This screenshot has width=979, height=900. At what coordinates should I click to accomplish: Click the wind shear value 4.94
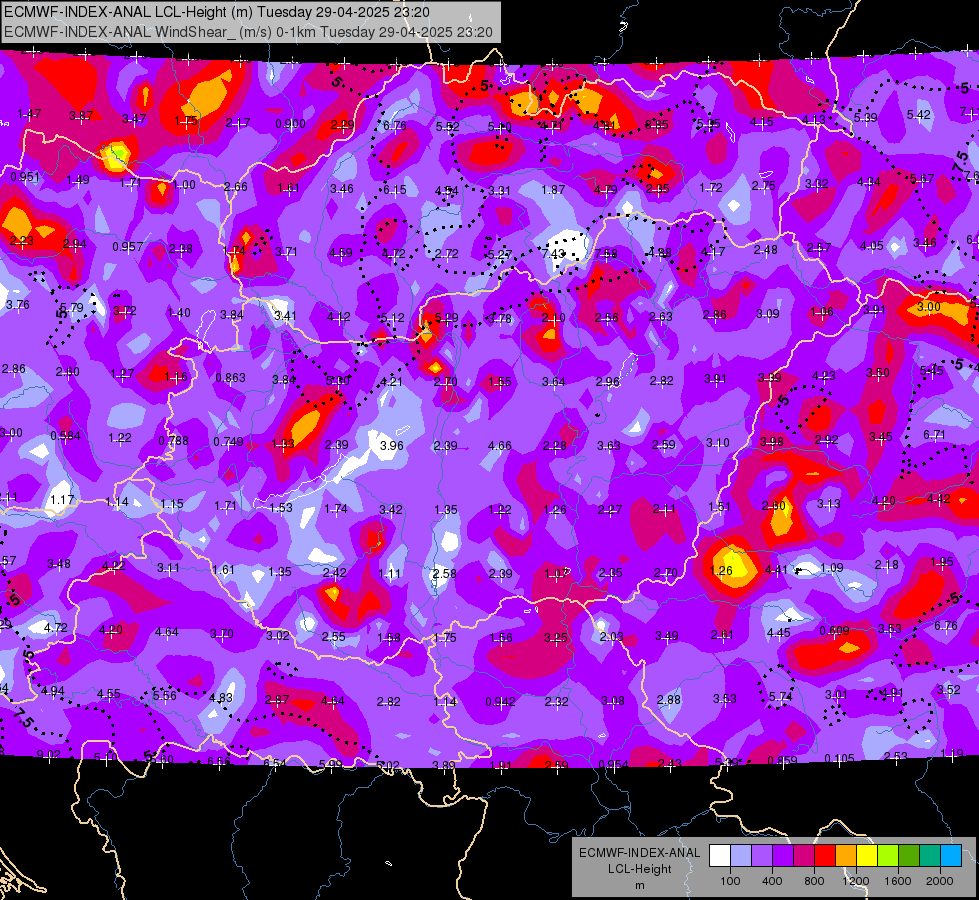[x=52, y=691]
